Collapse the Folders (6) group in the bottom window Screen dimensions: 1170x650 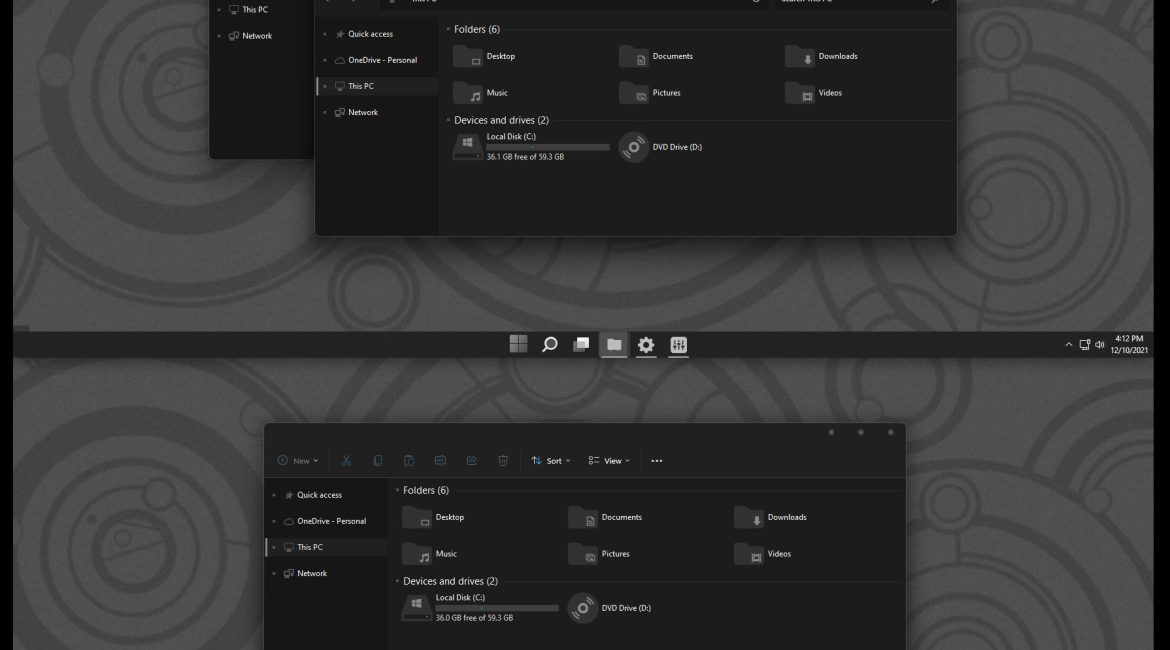coord(398,490)
